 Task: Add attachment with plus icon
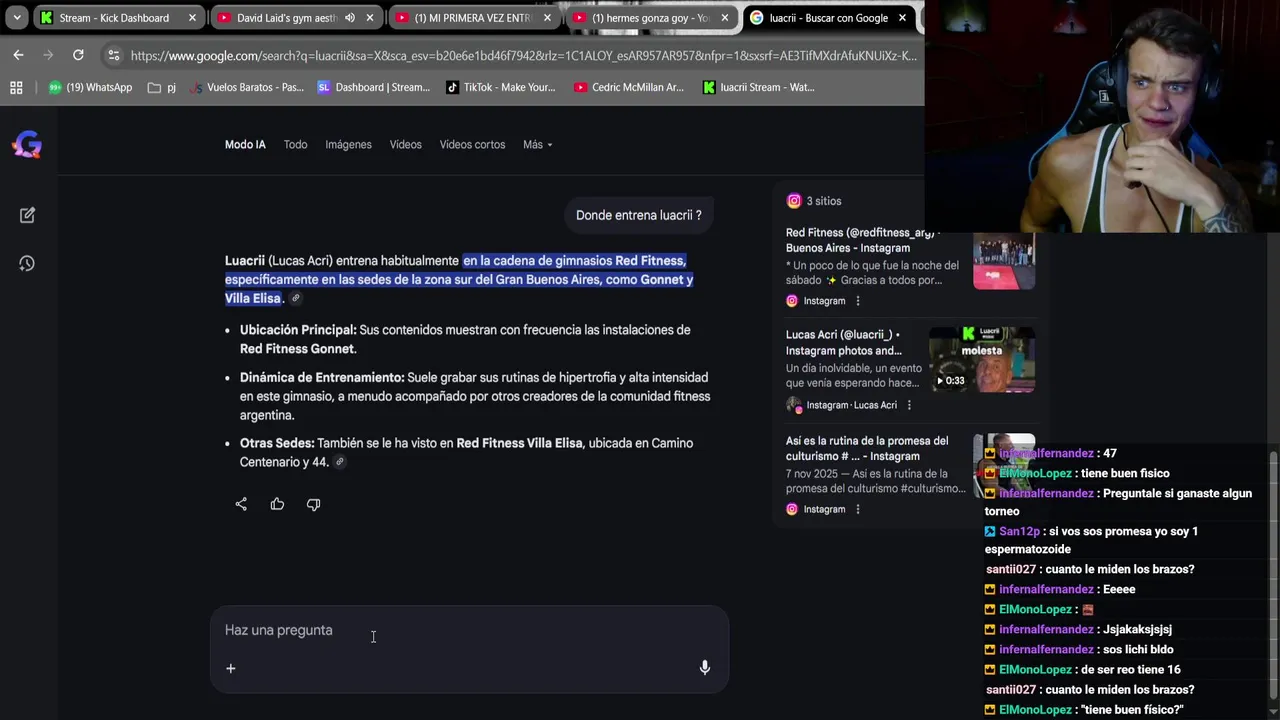tap(230, 668)
